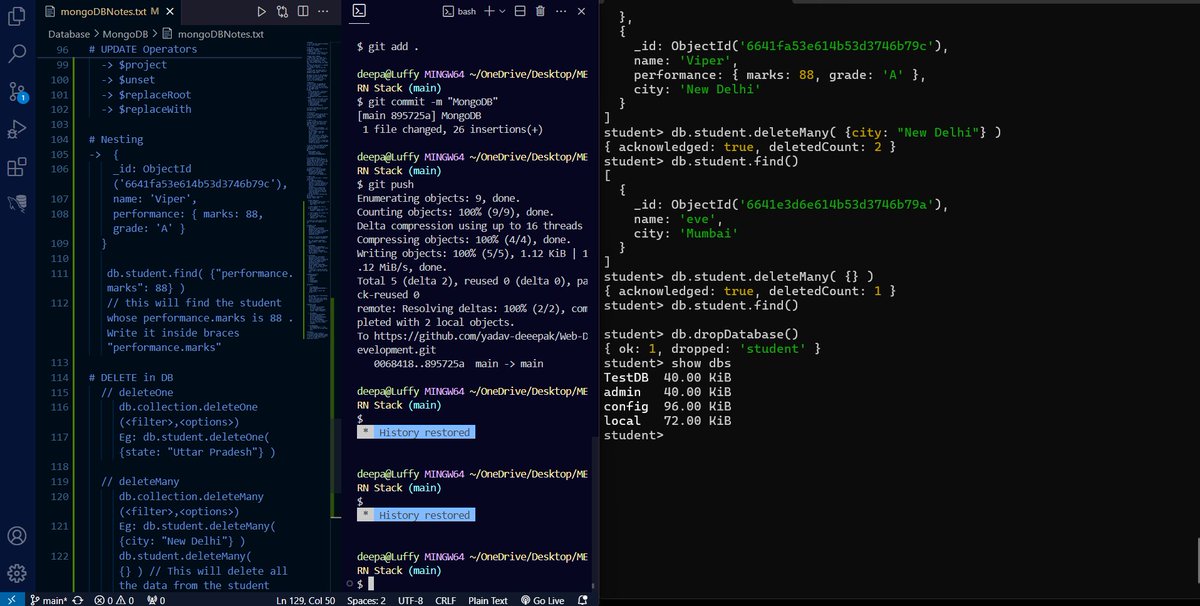Close the mongoDBNotes.txt tab
The height and width of the screenshot is (606, 1200).
tap(170, 11)
